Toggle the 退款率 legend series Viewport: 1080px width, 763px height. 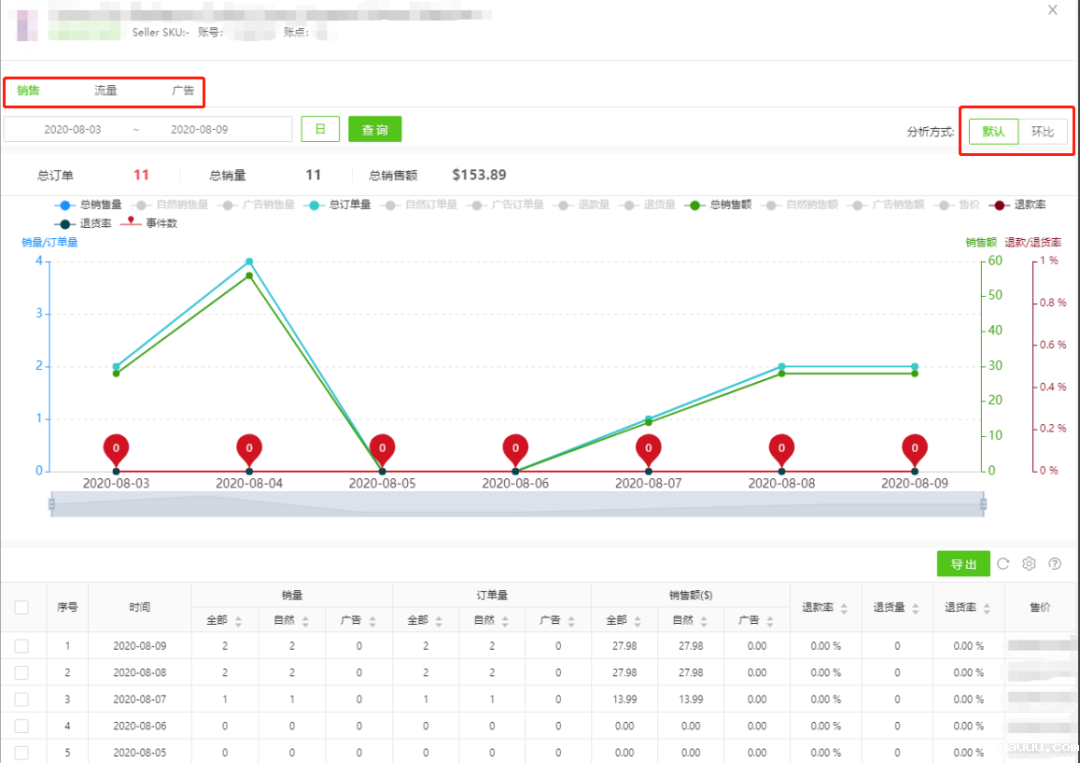tap(1019, 205)
